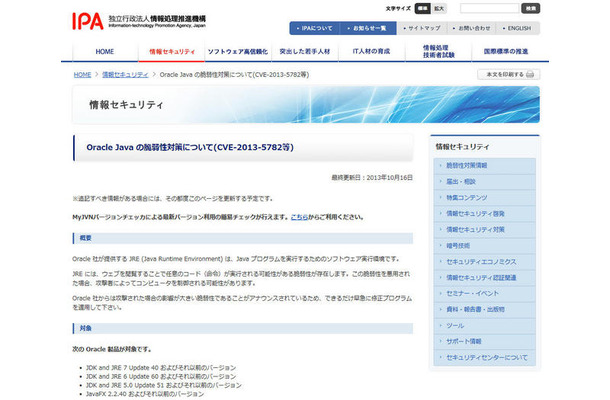This screenshot has width=610, height=400.
Task: Click the JavaFX 2.2.40 list item
Action: coord(145,394)
